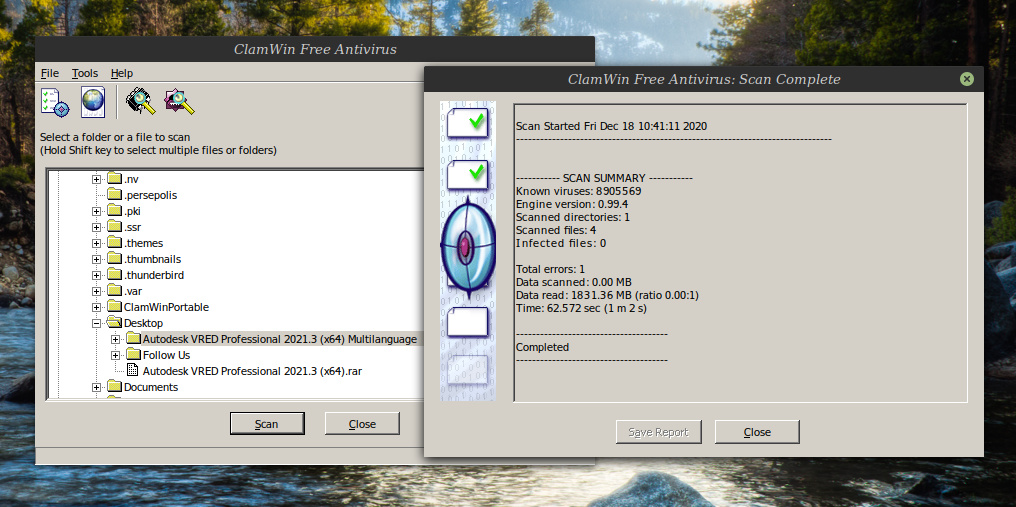Click Close button in ClamWin main window
1016x507 pixels.
click(362, 424)
